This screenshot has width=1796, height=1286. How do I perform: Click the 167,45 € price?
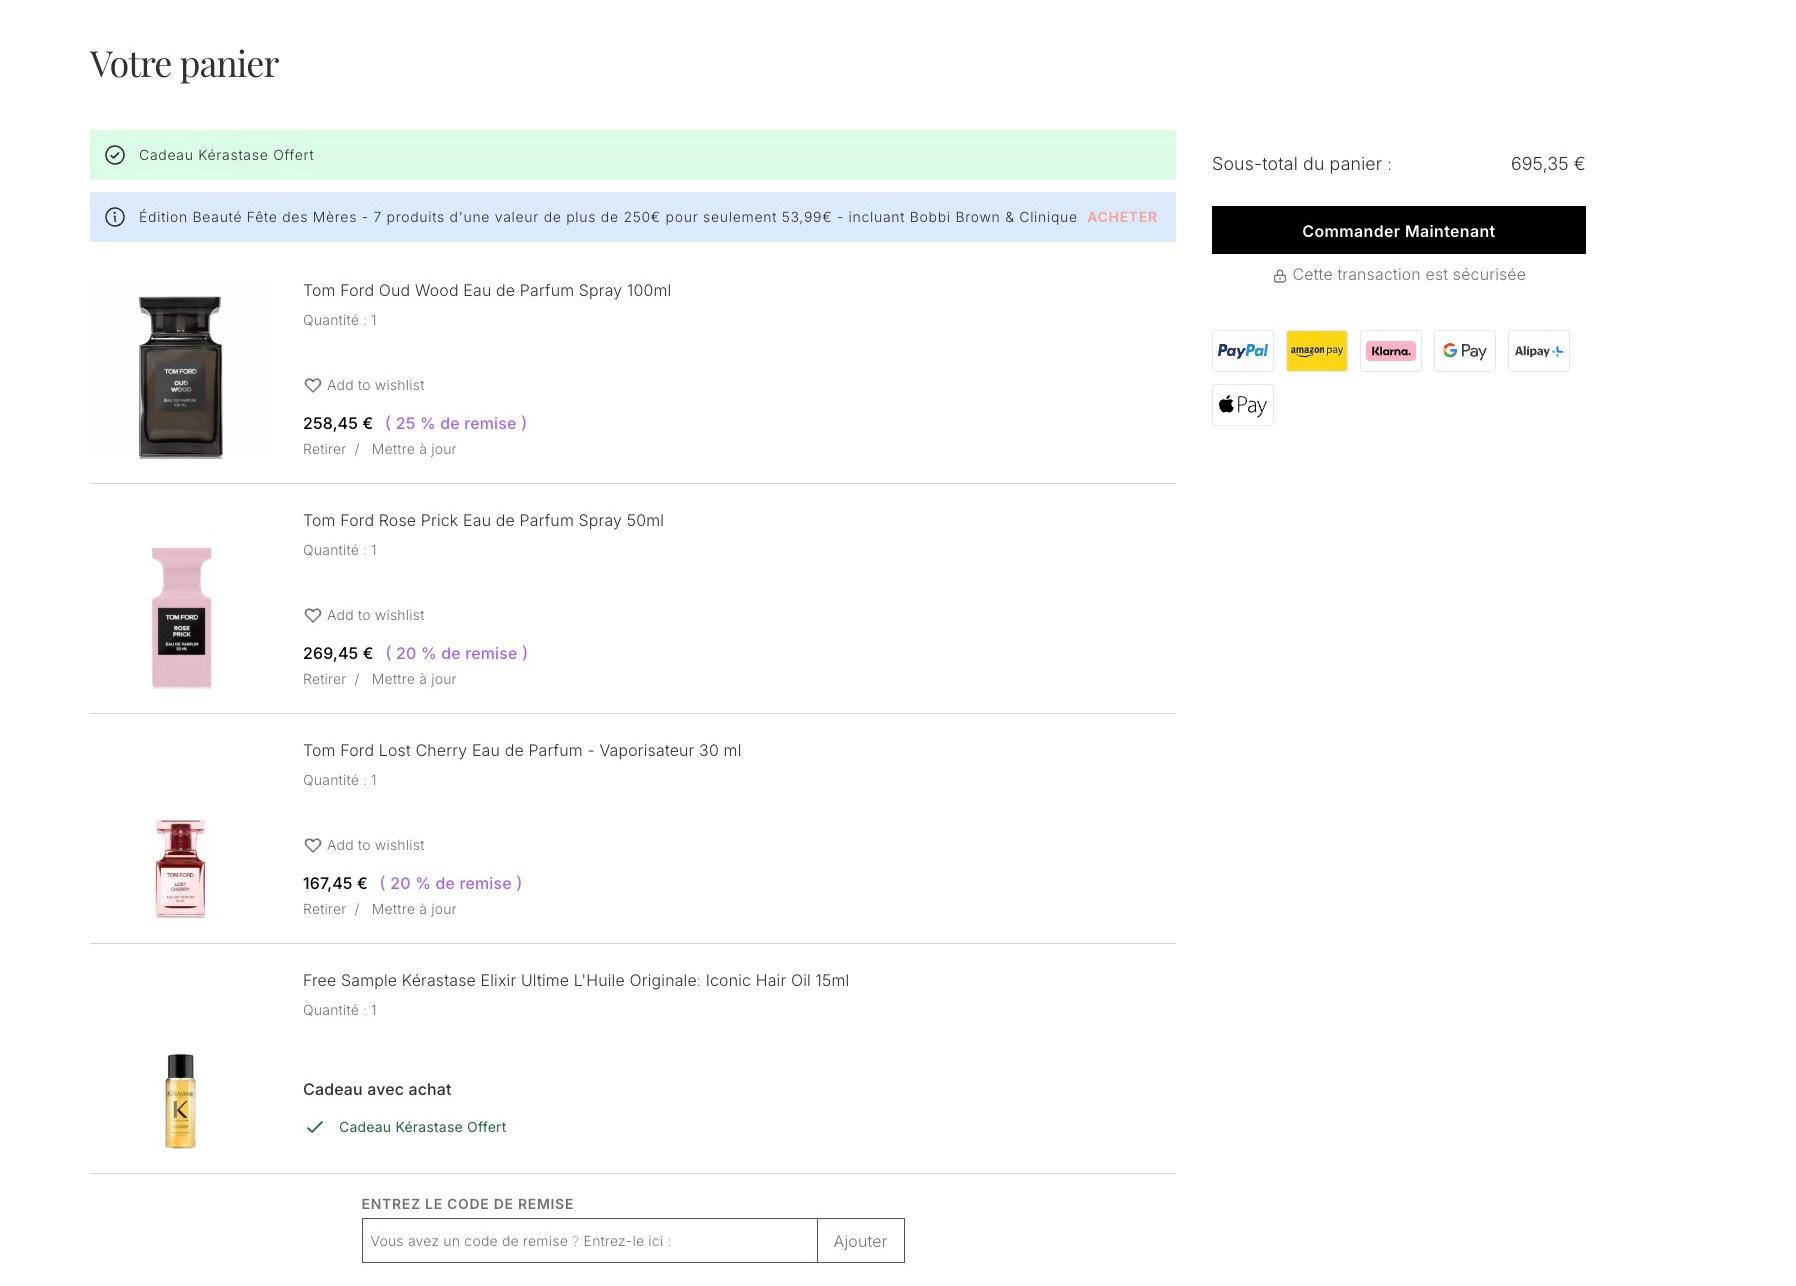tap(335, 883)
